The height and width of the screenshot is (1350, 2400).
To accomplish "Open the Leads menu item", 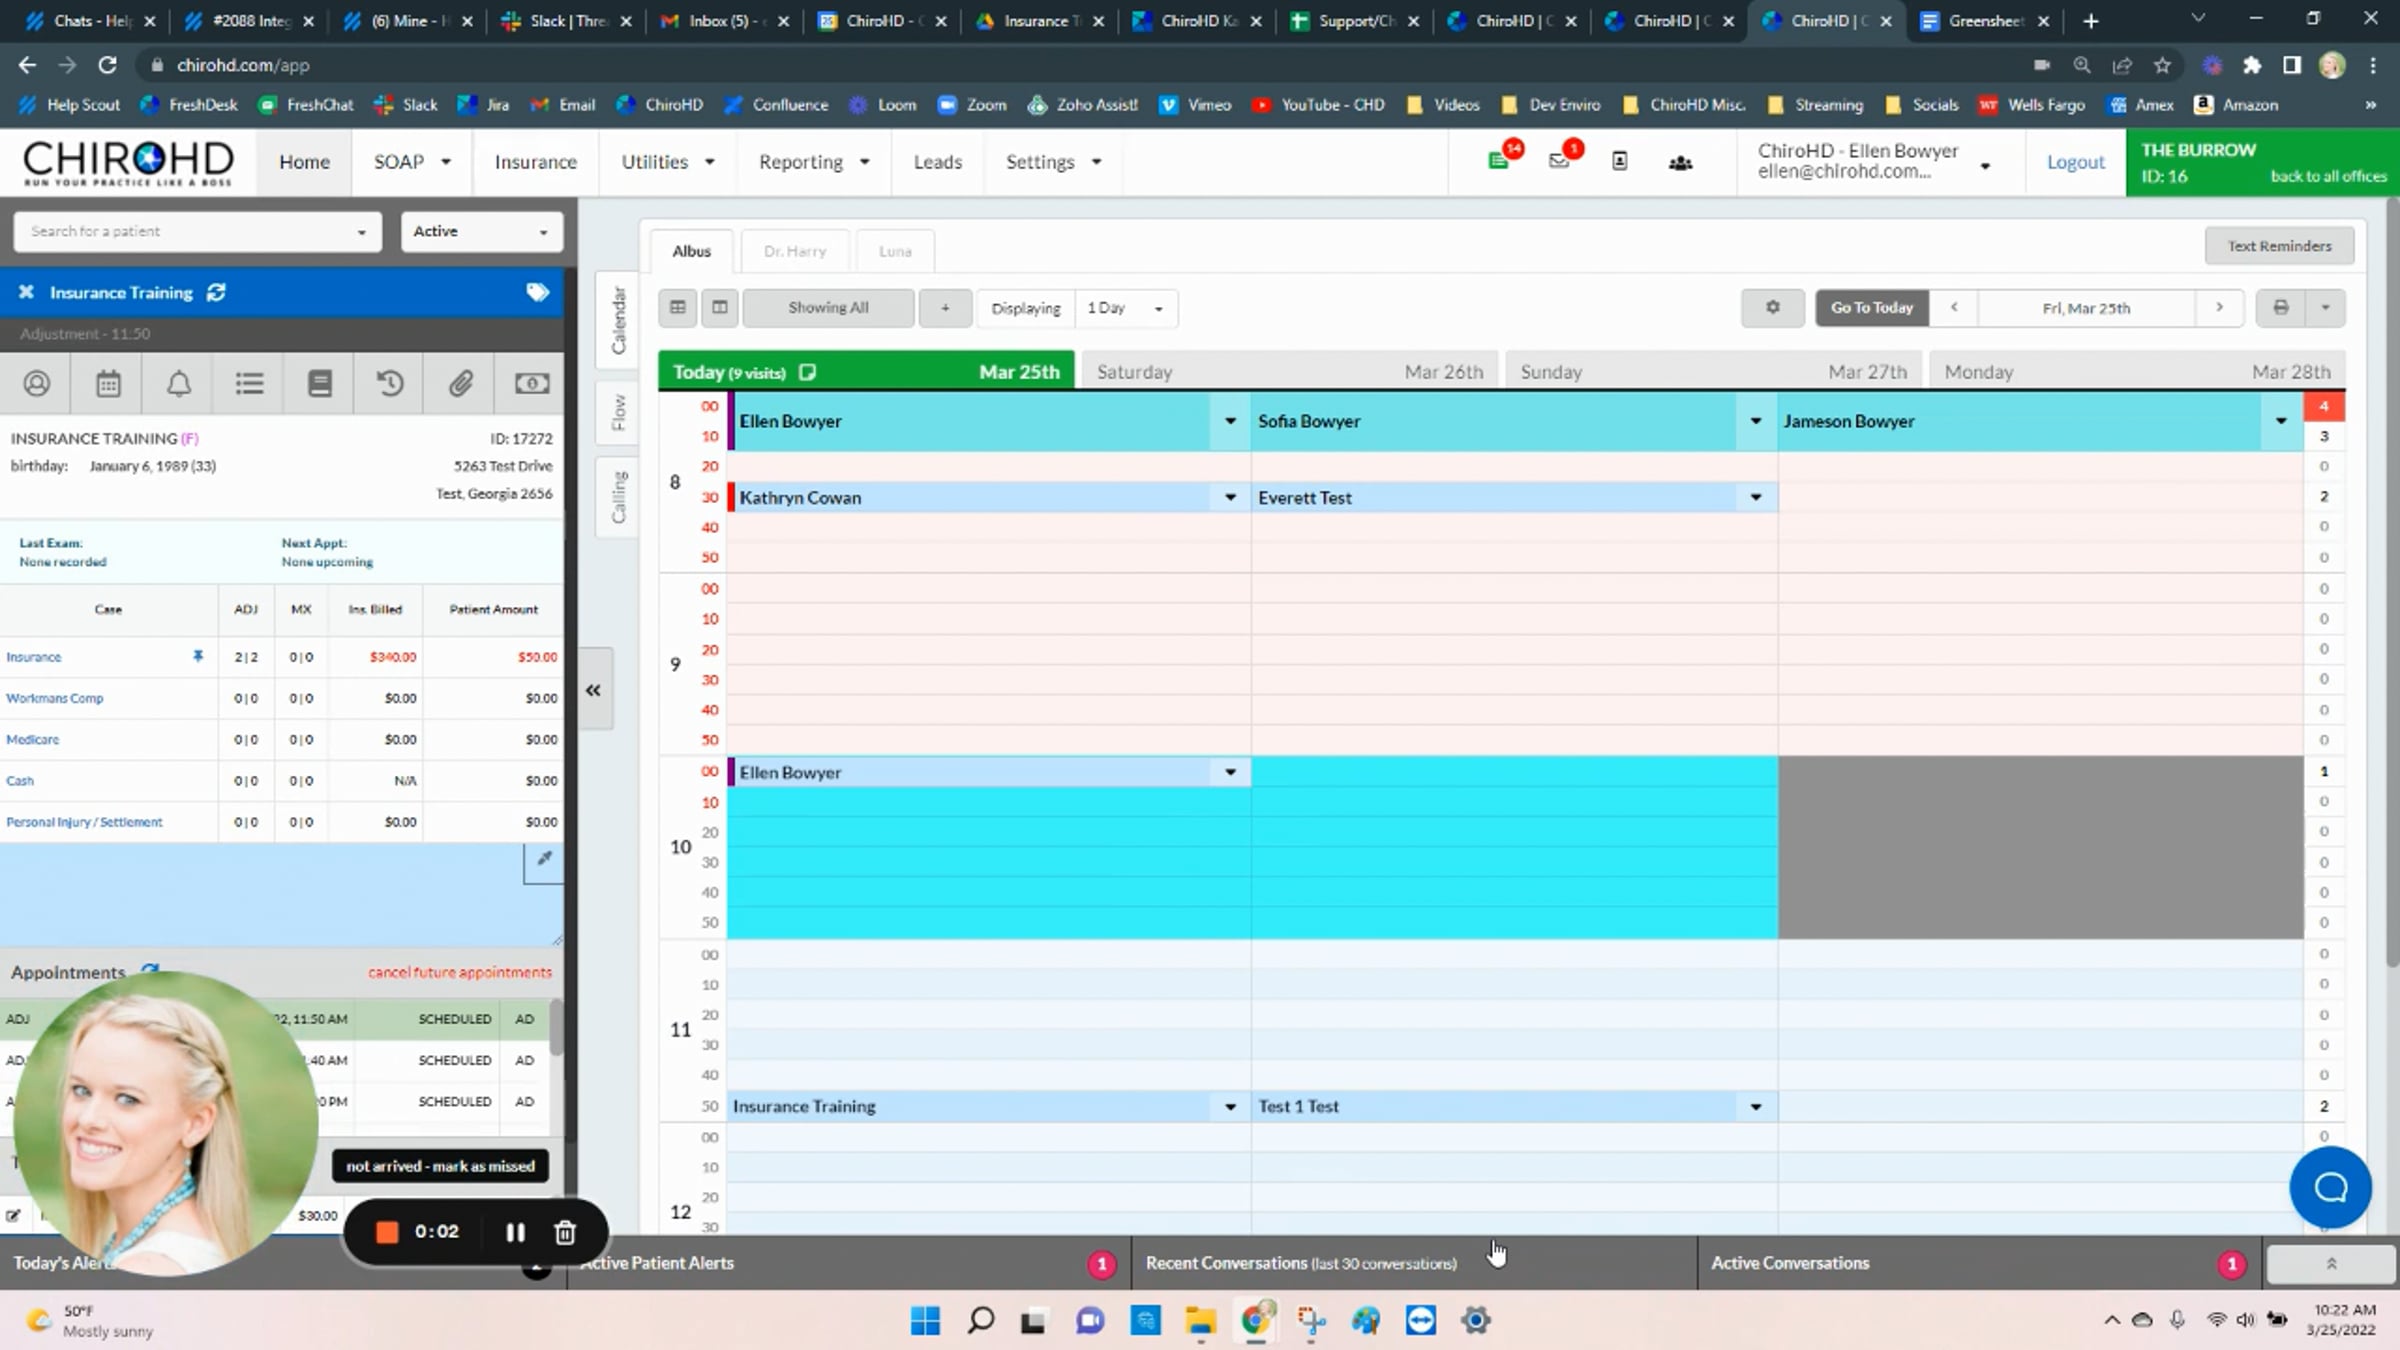I will click(937, 162).
